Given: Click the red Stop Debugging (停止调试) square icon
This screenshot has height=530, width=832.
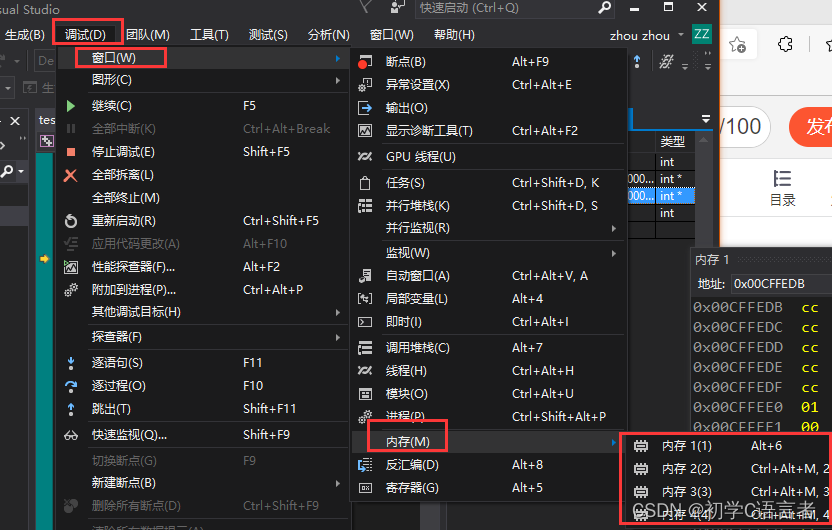Looking at the screenshot, I should pyautogui.click(x=71, y=152).
